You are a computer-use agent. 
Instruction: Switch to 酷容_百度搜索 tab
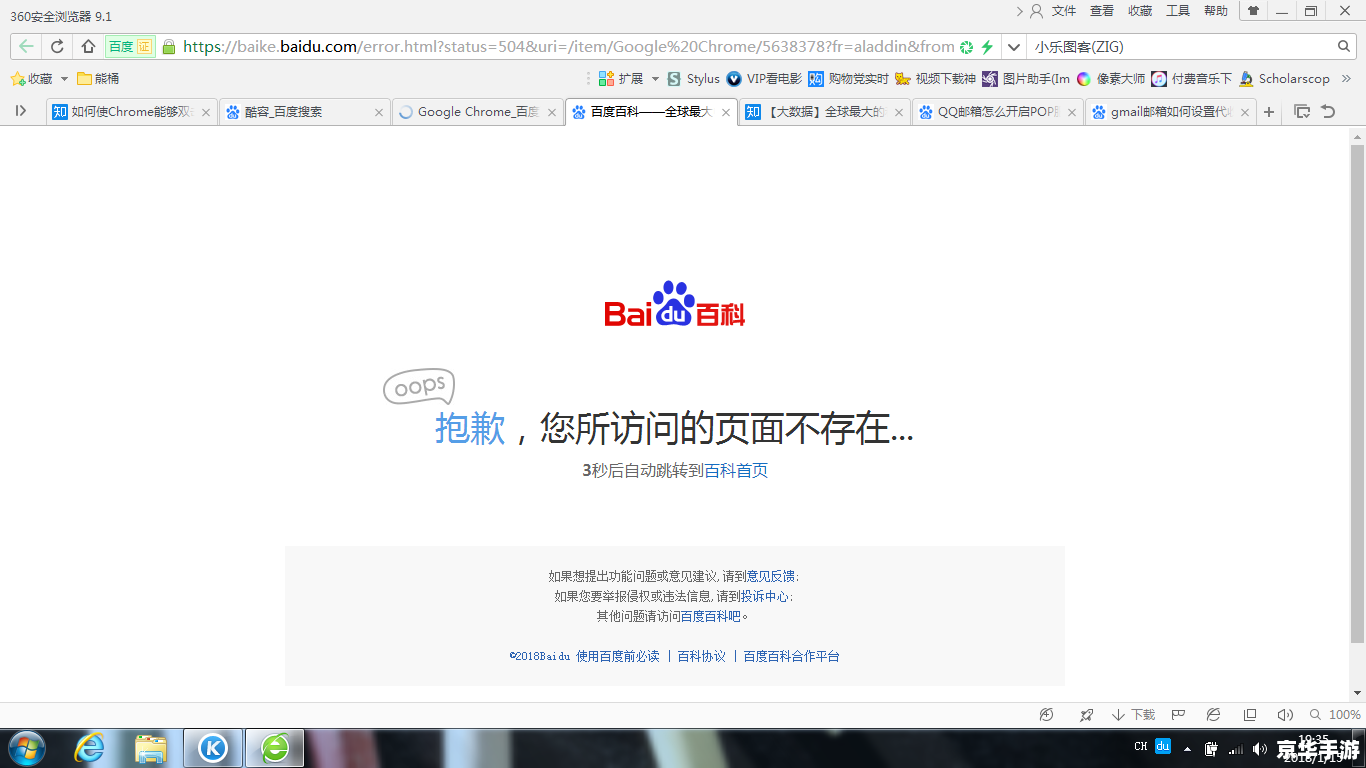pos(304,112)
